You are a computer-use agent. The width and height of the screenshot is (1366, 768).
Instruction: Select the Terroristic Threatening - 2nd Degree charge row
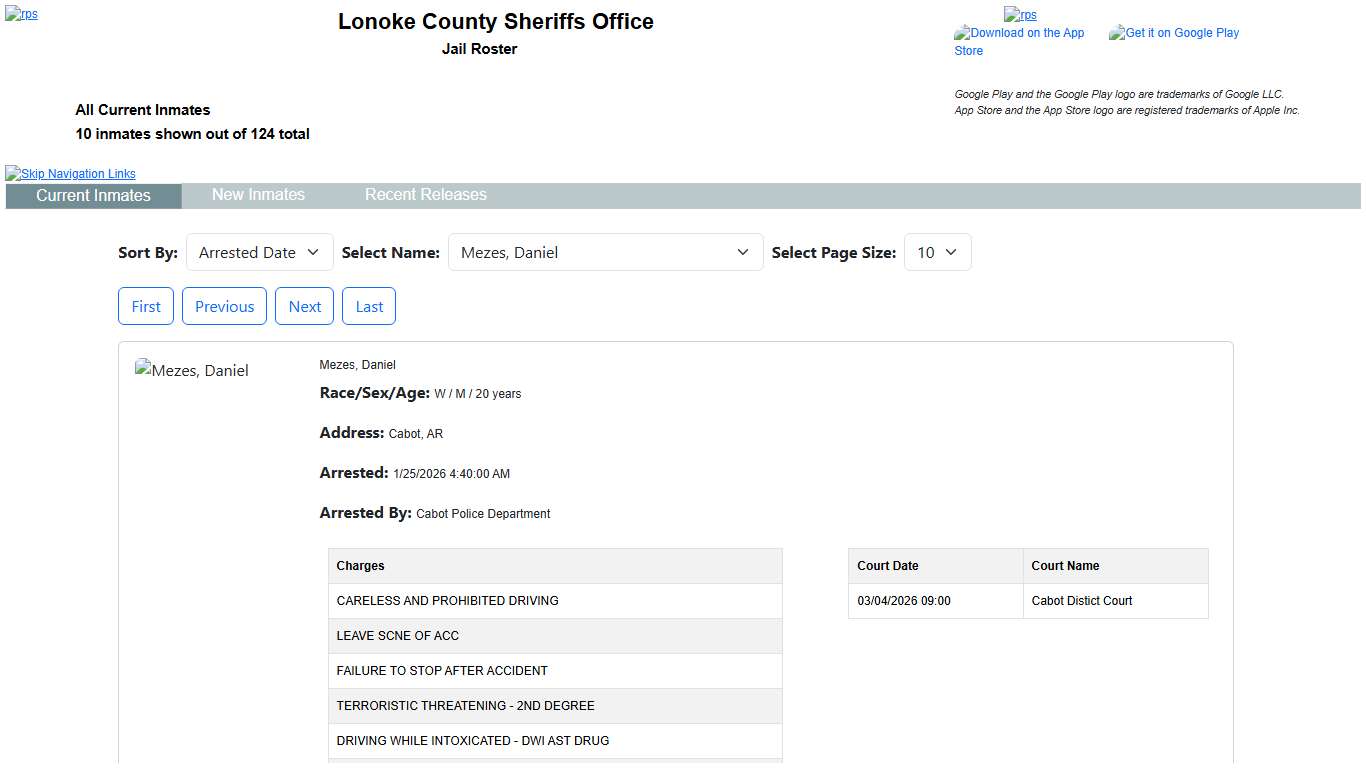[555, 706]
